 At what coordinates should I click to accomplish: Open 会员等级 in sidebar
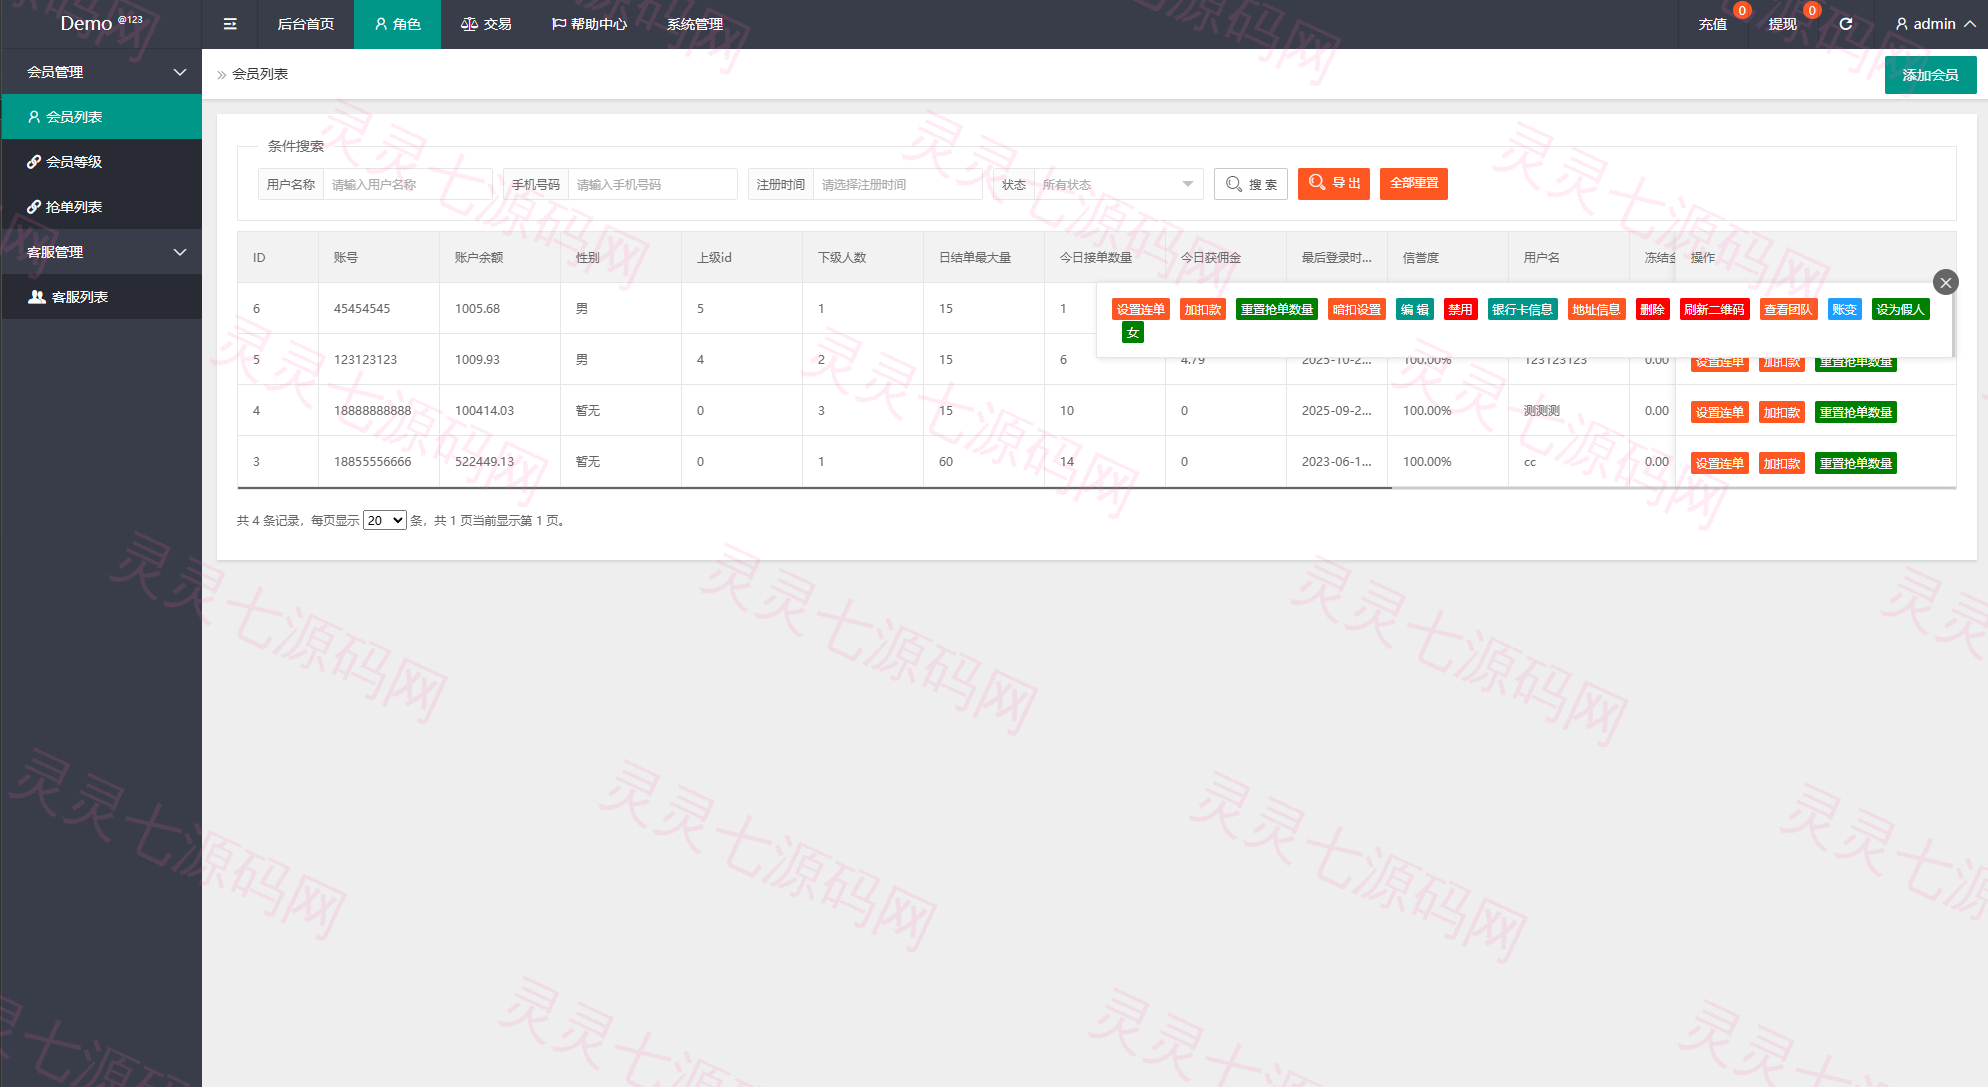click(102, 162)
